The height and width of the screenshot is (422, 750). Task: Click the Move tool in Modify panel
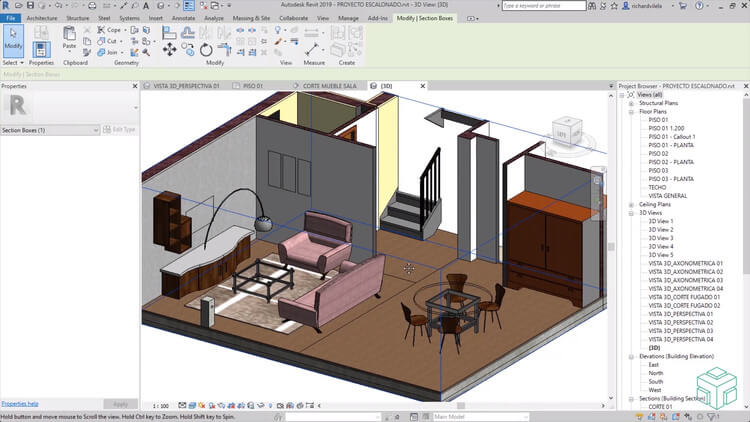[169, 48]
